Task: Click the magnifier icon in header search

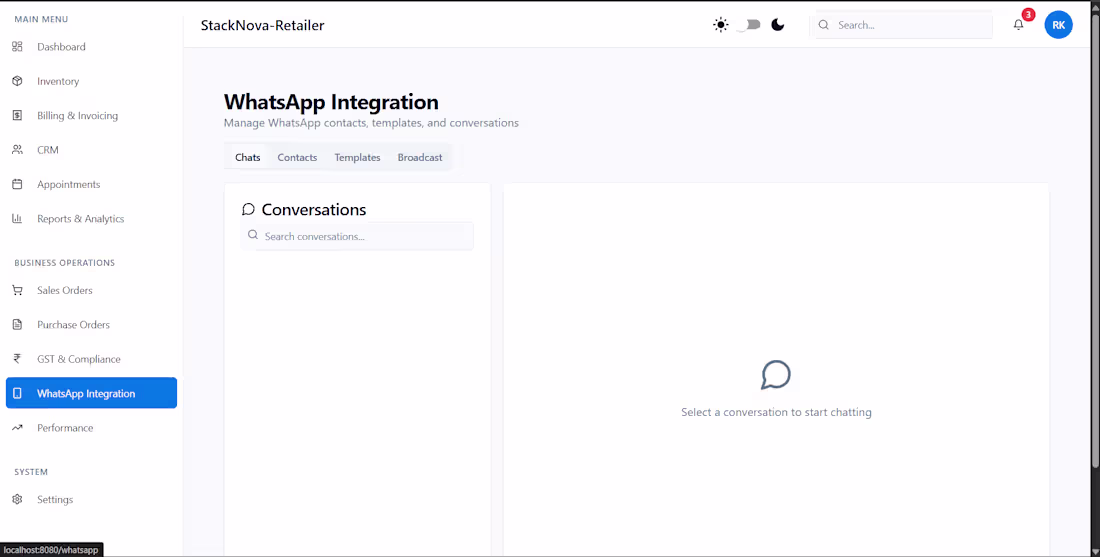Action: point(824,25)
